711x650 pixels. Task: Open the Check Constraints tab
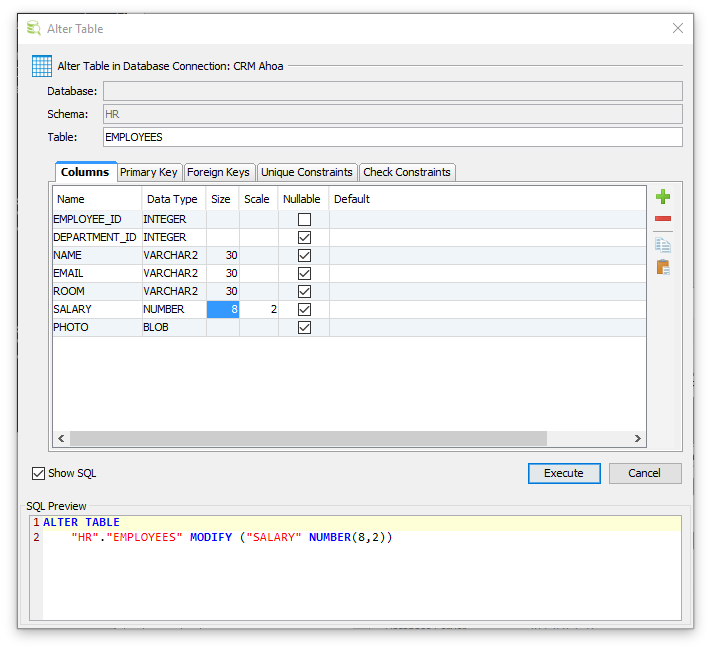click(407, 172)
